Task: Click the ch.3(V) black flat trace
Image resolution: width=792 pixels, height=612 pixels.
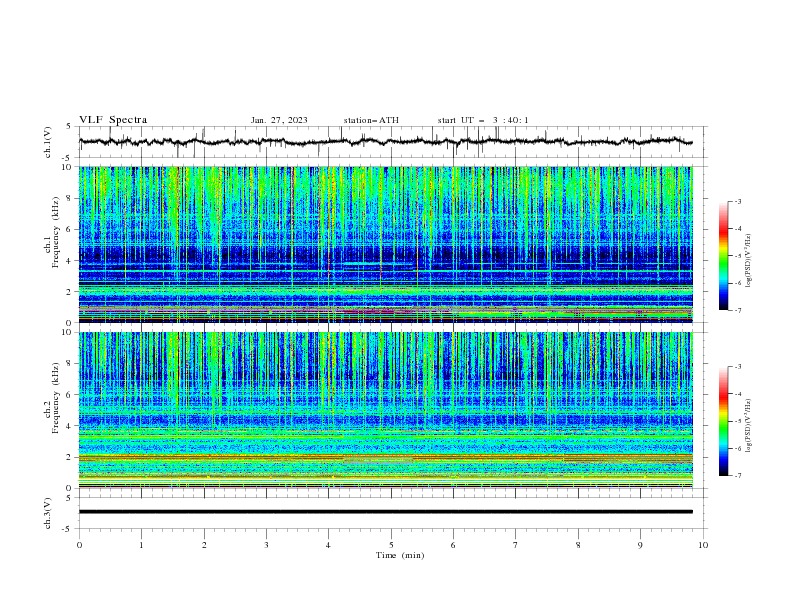Action: coord(385,512)
